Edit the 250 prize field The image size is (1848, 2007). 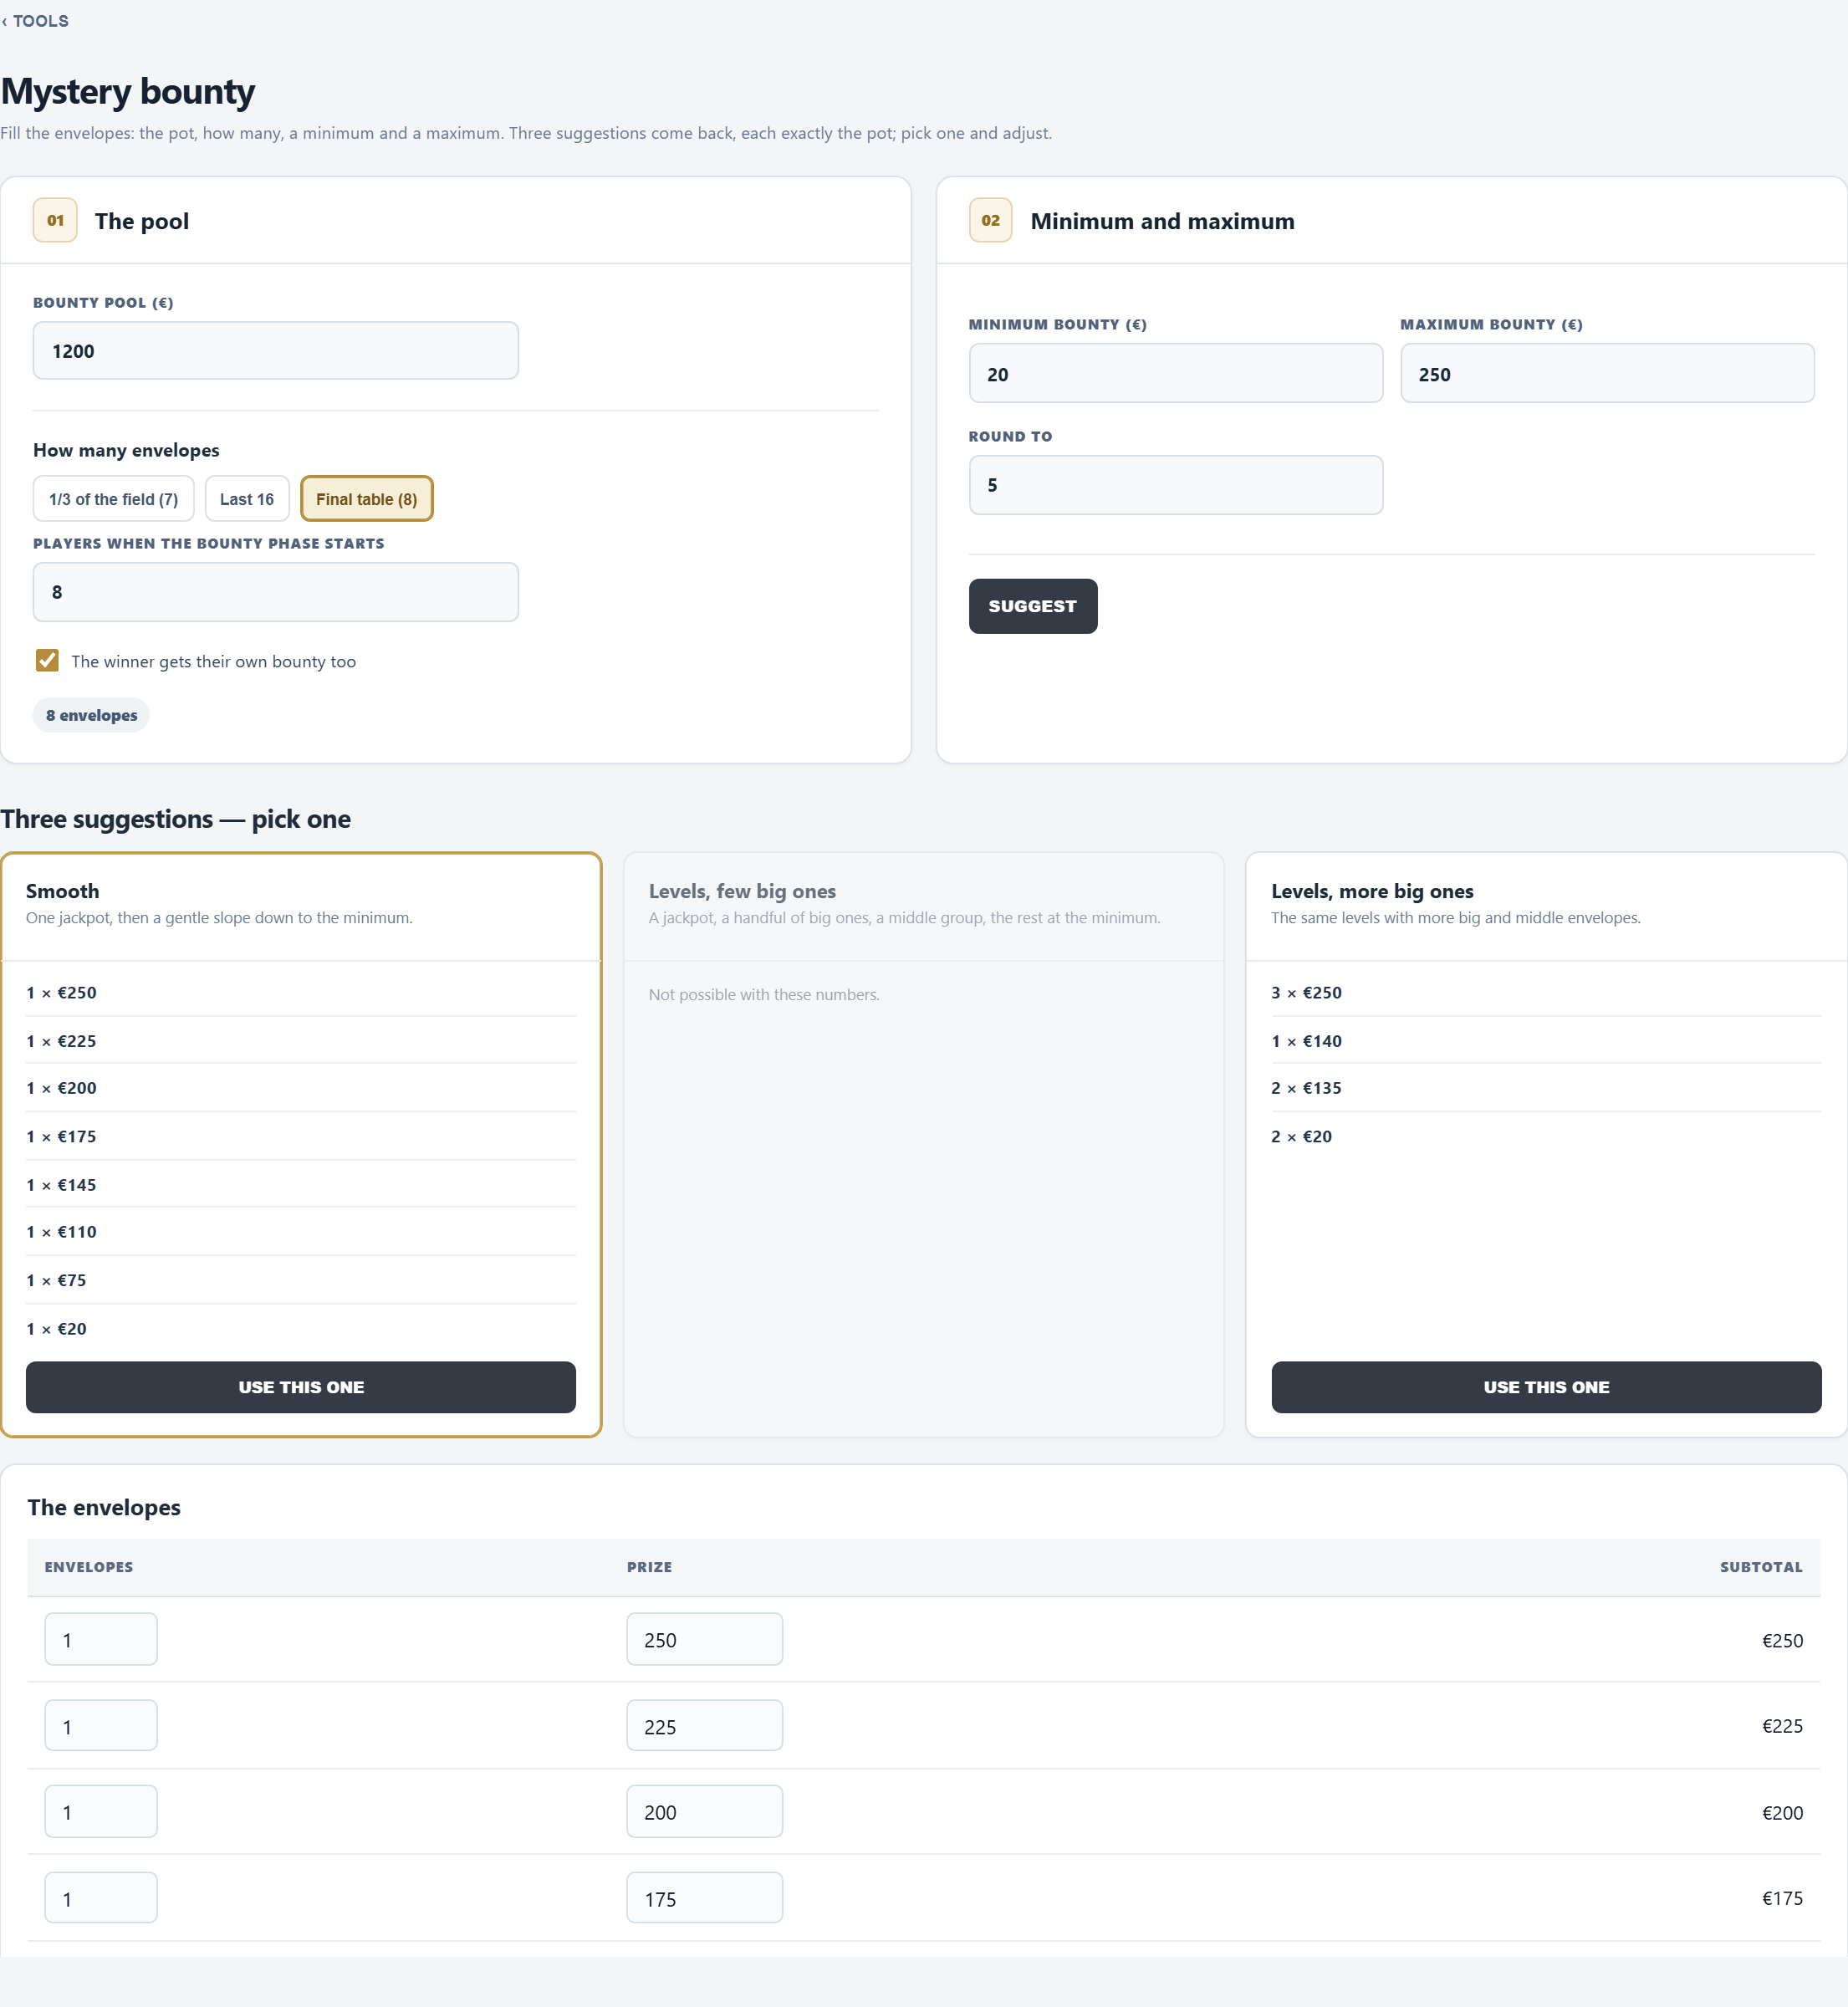(x=704, y=1640)
